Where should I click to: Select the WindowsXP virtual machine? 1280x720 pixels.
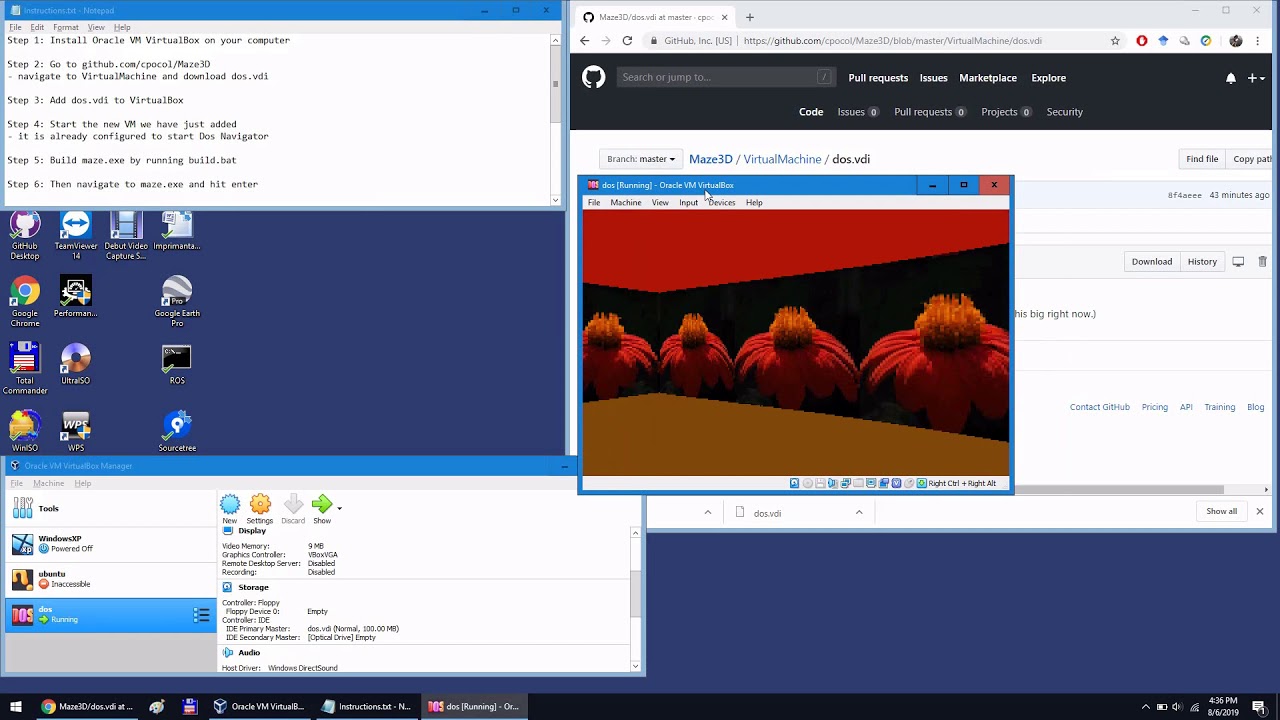(110, 544)
